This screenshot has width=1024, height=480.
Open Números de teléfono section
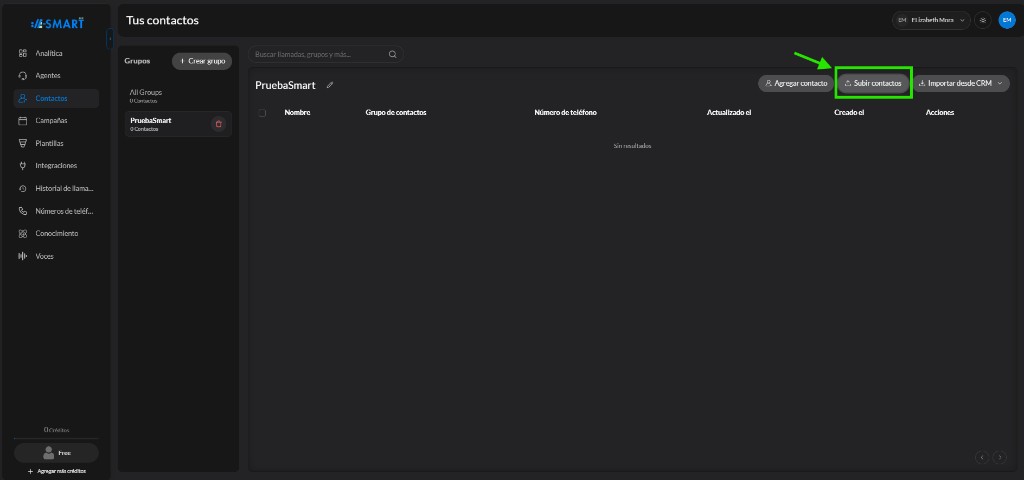56,211
